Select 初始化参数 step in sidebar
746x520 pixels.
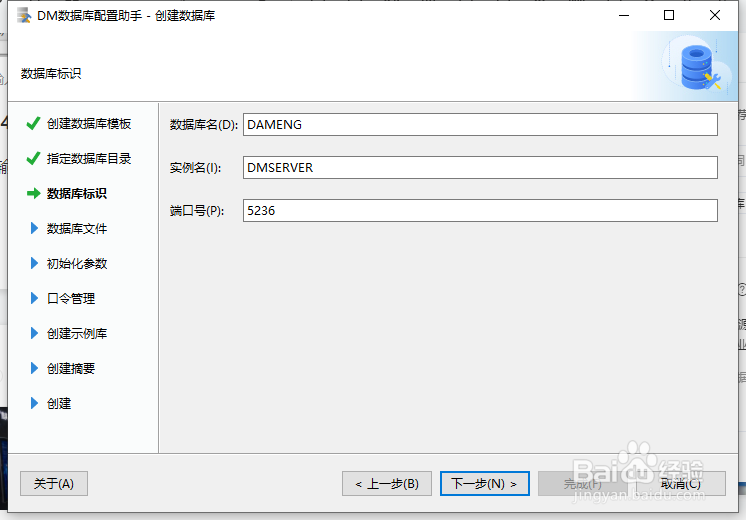tap(77, 264)
